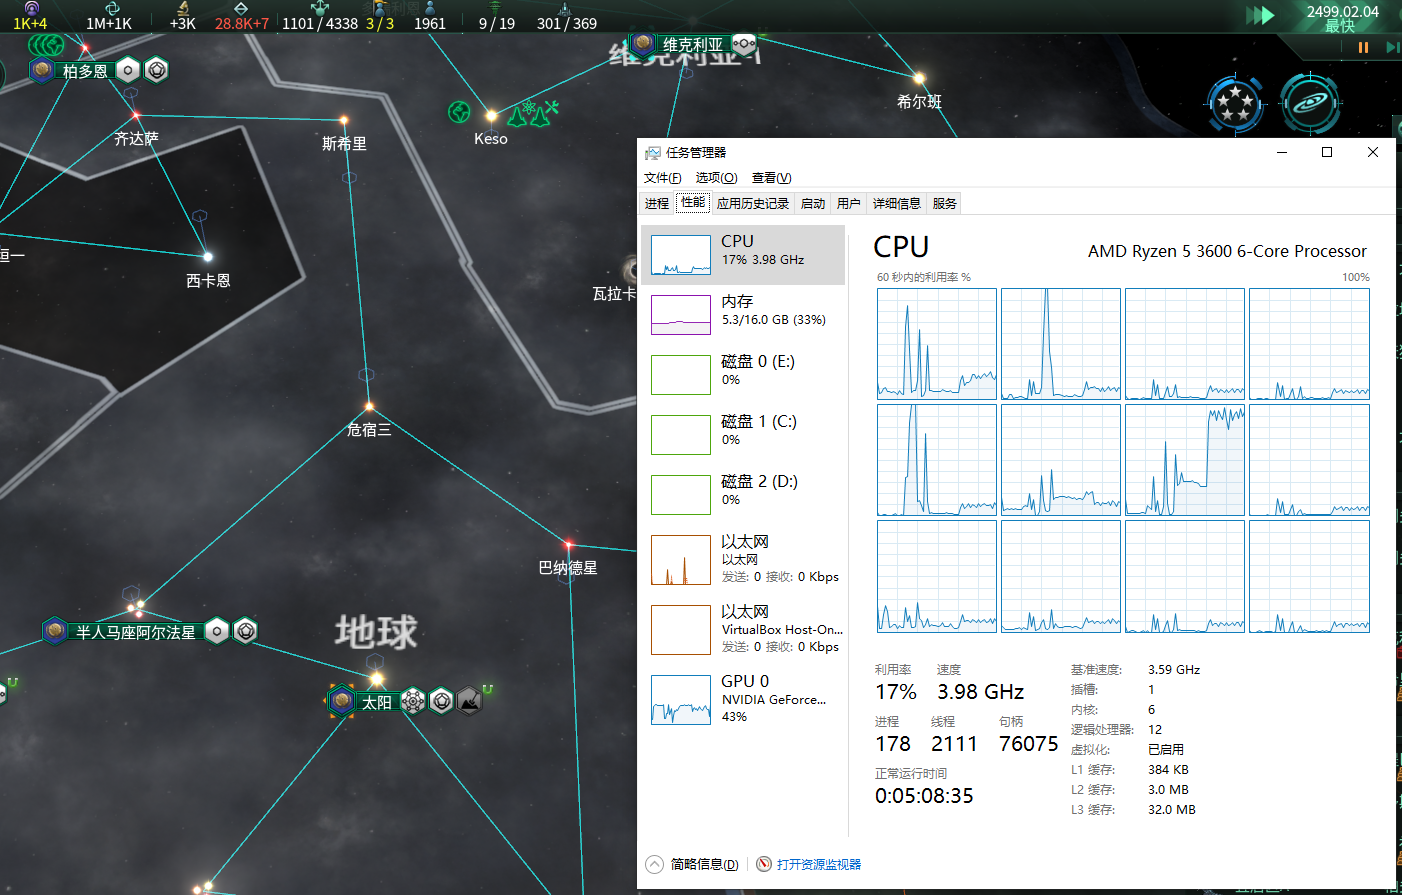This screenshot has height=895, width=1402.
Task: Open the galaxy map circular icon
Action: click(1310, 103)
